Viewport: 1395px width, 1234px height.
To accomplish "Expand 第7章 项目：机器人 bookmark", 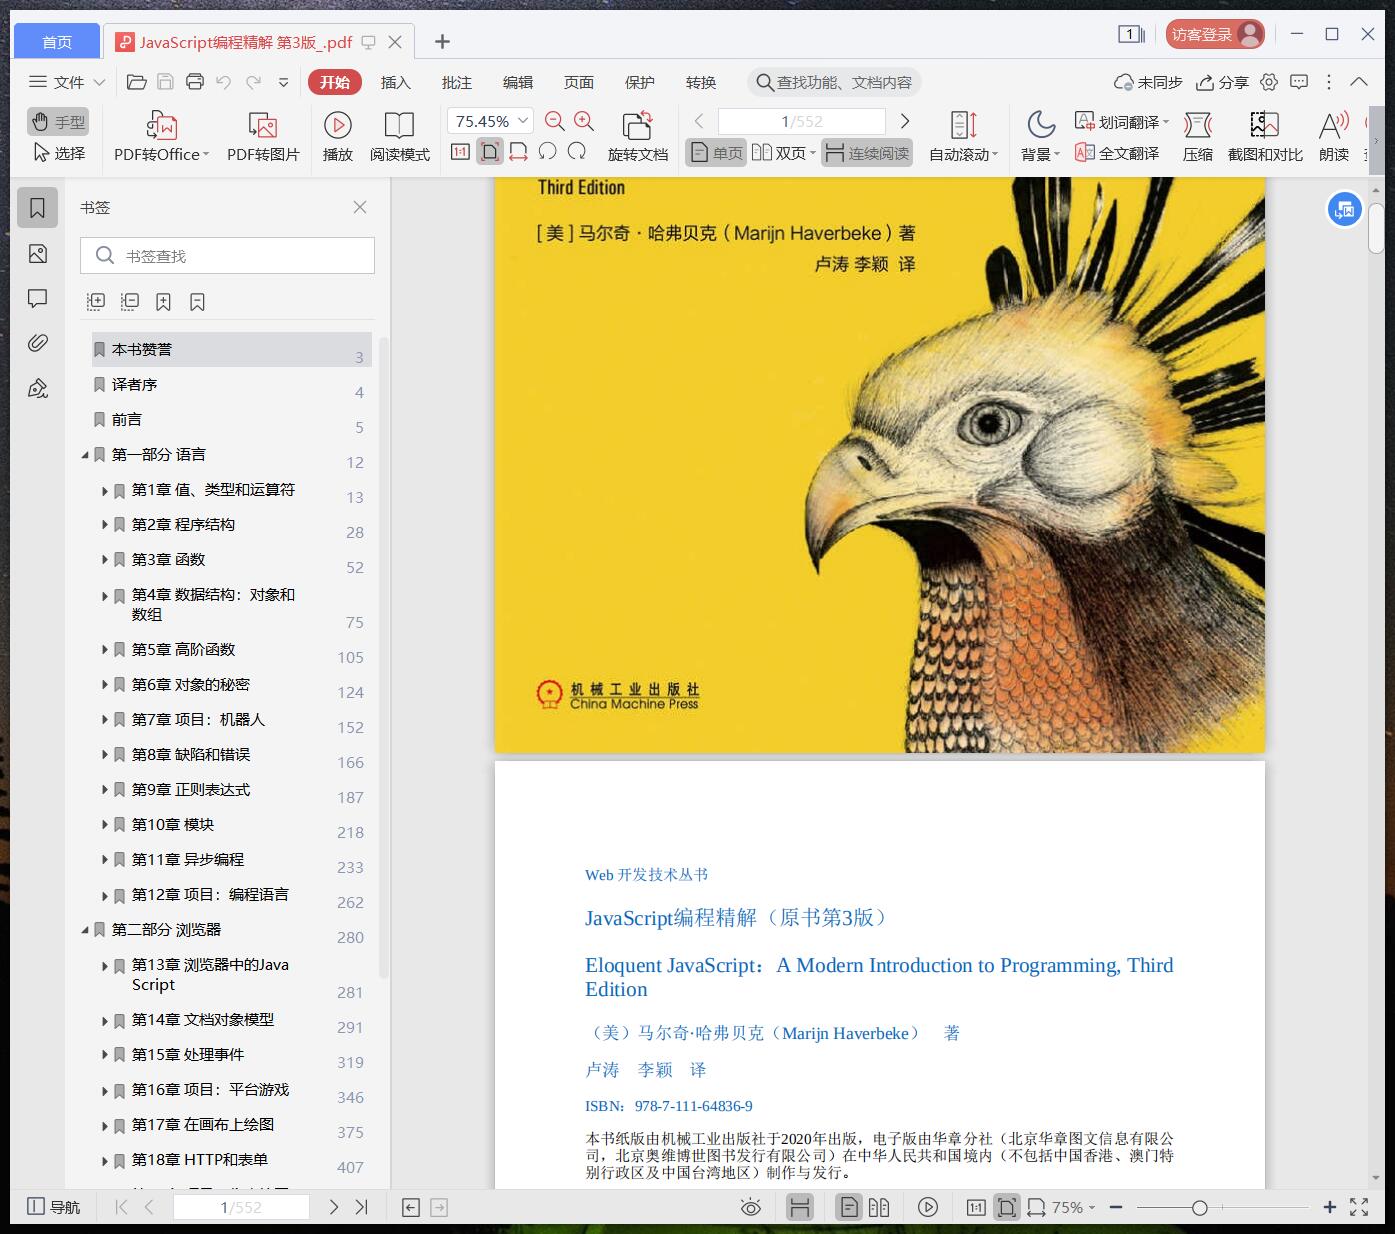I will pyautogui.click(x=105, y=720).
